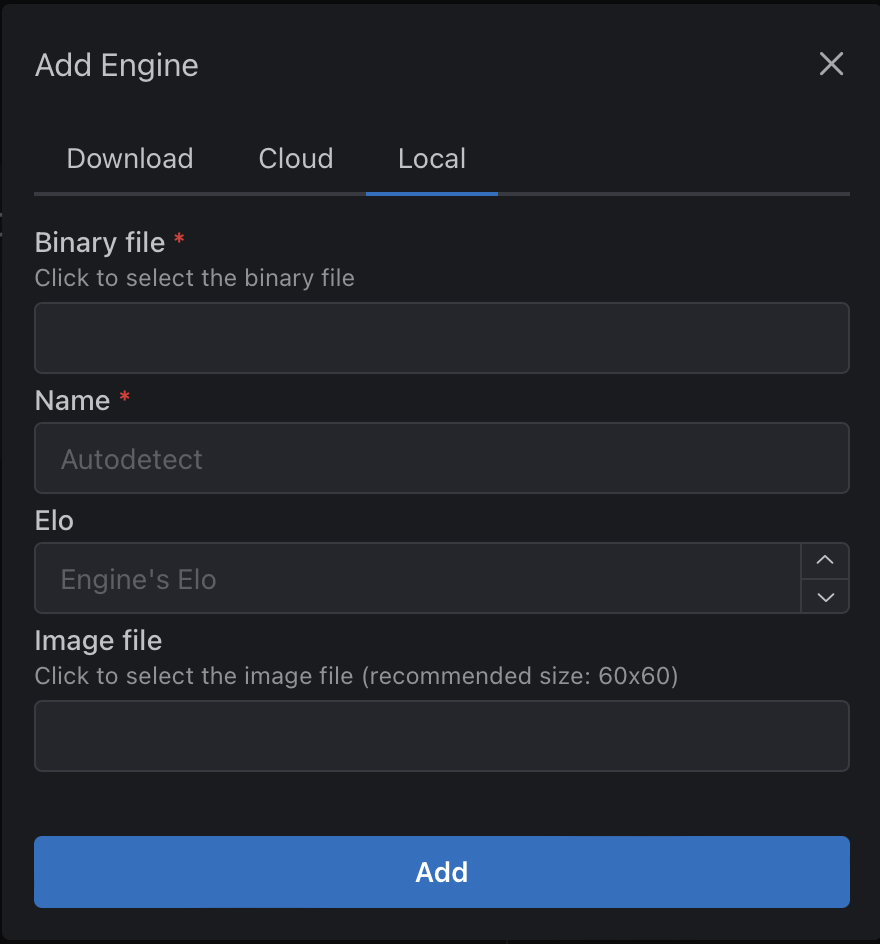
Task: Click the Elo decrement arrow
Action: tap(825, 597)
